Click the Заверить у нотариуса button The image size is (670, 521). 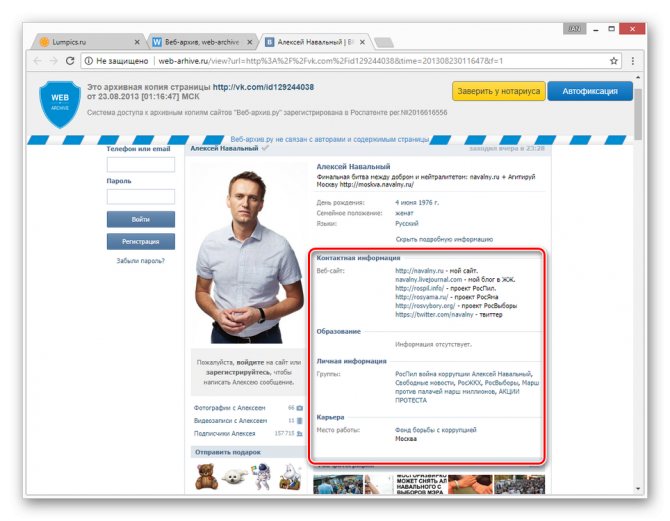[499, 91]
